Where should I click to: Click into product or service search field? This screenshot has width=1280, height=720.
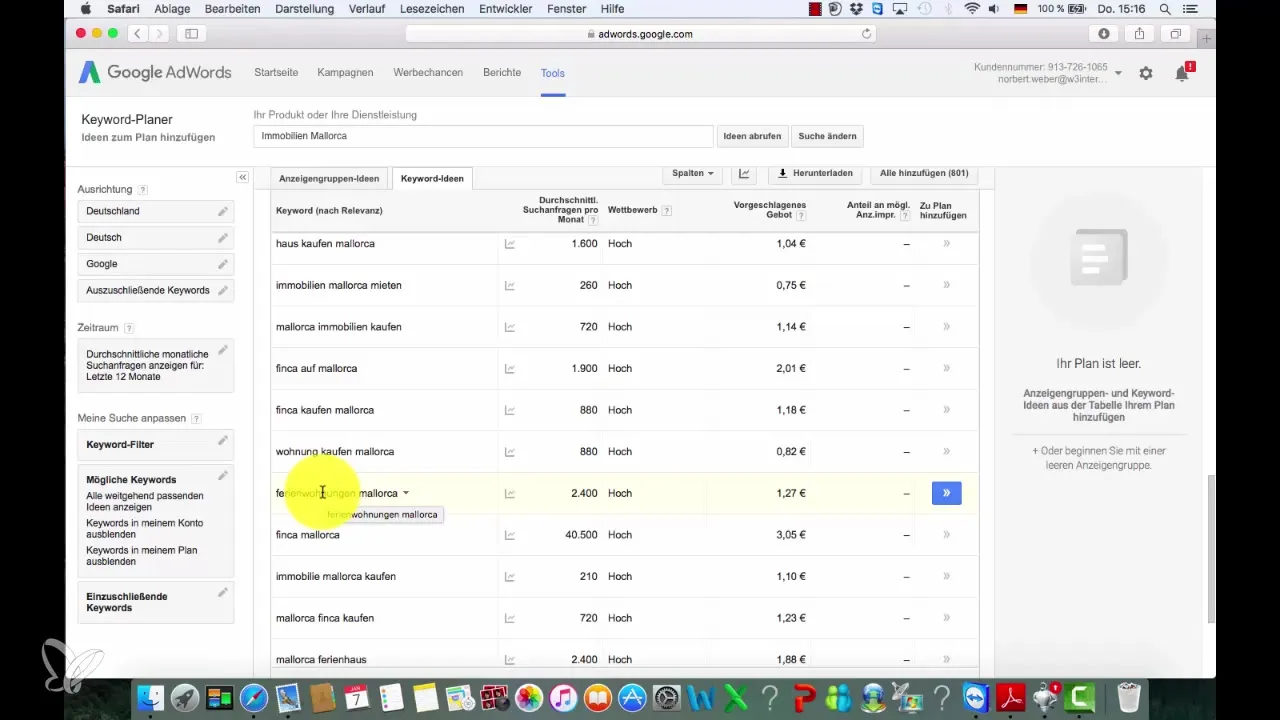tap(483, 136)
